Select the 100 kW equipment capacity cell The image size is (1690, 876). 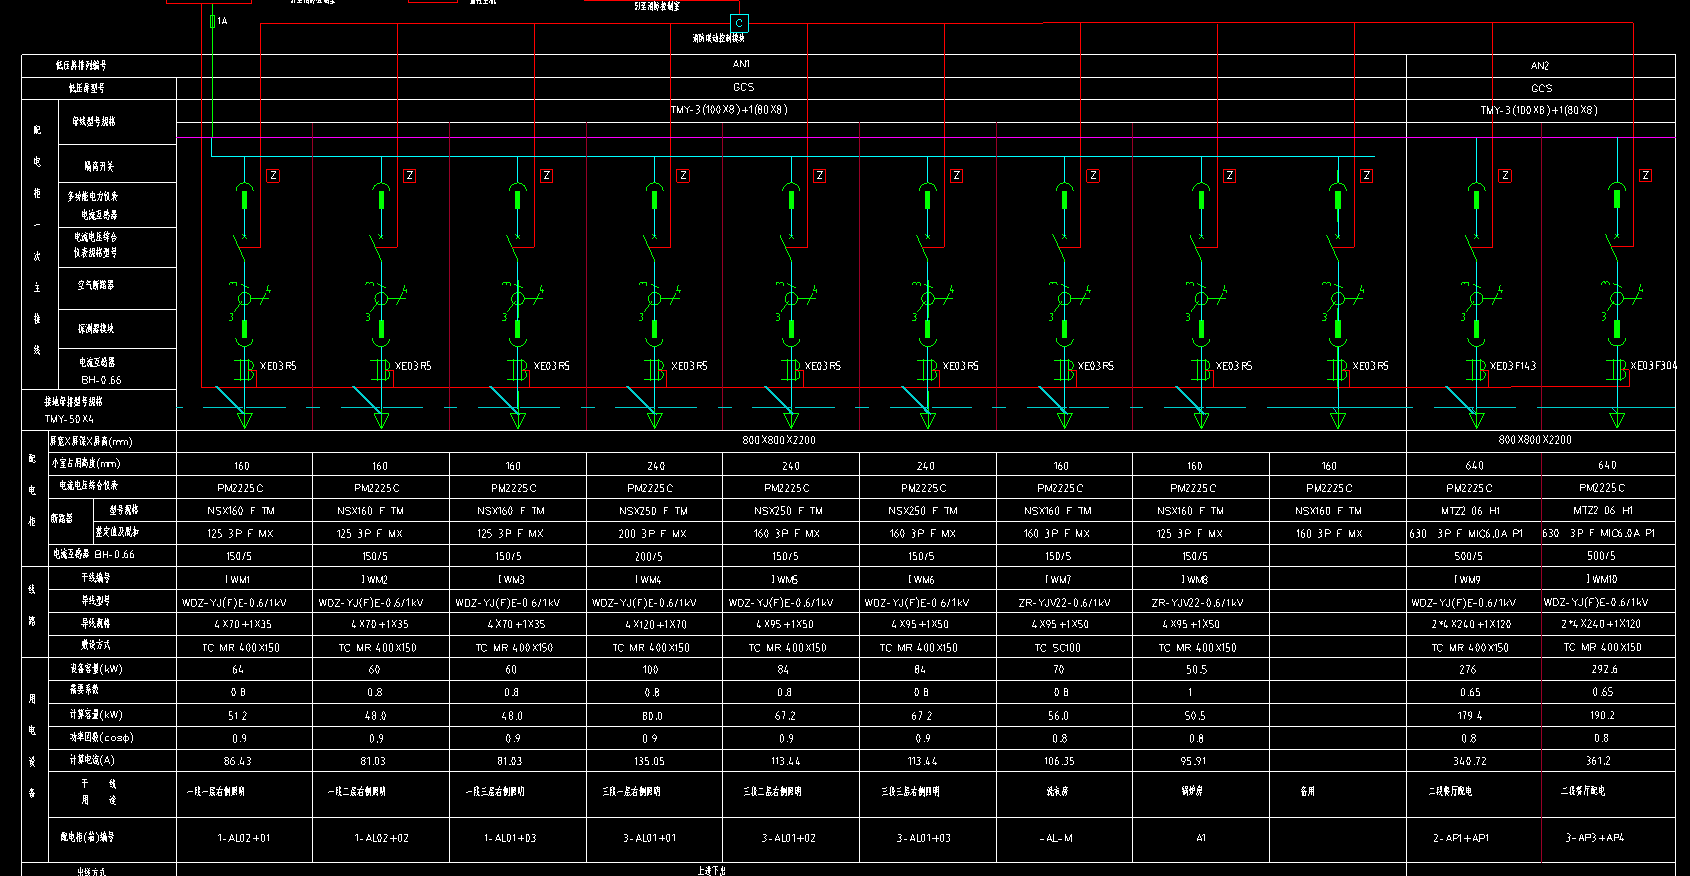pyautogui.click(x=651, y=670)
